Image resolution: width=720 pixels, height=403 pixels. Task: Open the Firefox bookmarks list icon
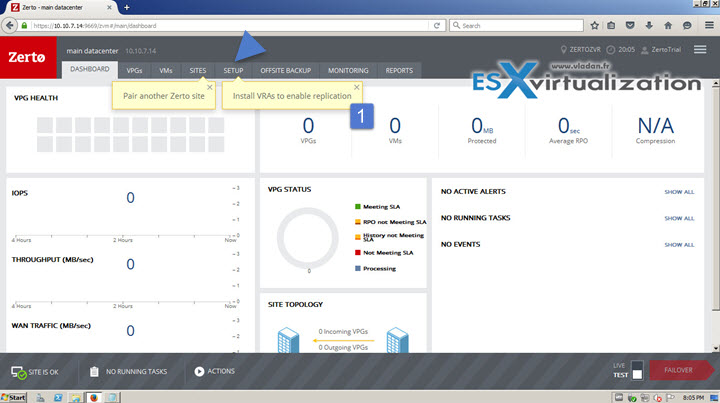pyautogui.click(x=611, y=26)
